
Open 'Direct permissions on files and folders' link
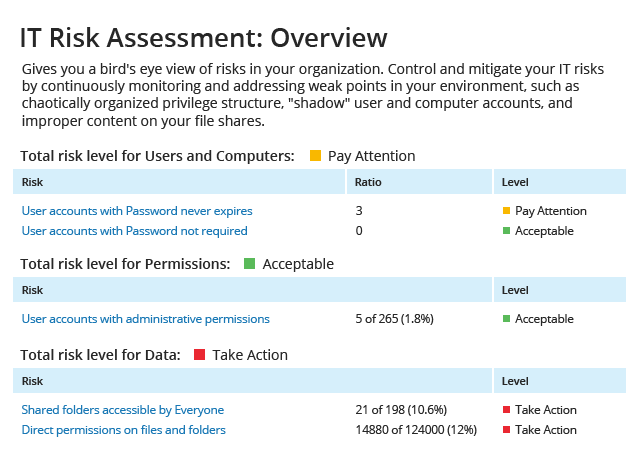tap(123, 430)
